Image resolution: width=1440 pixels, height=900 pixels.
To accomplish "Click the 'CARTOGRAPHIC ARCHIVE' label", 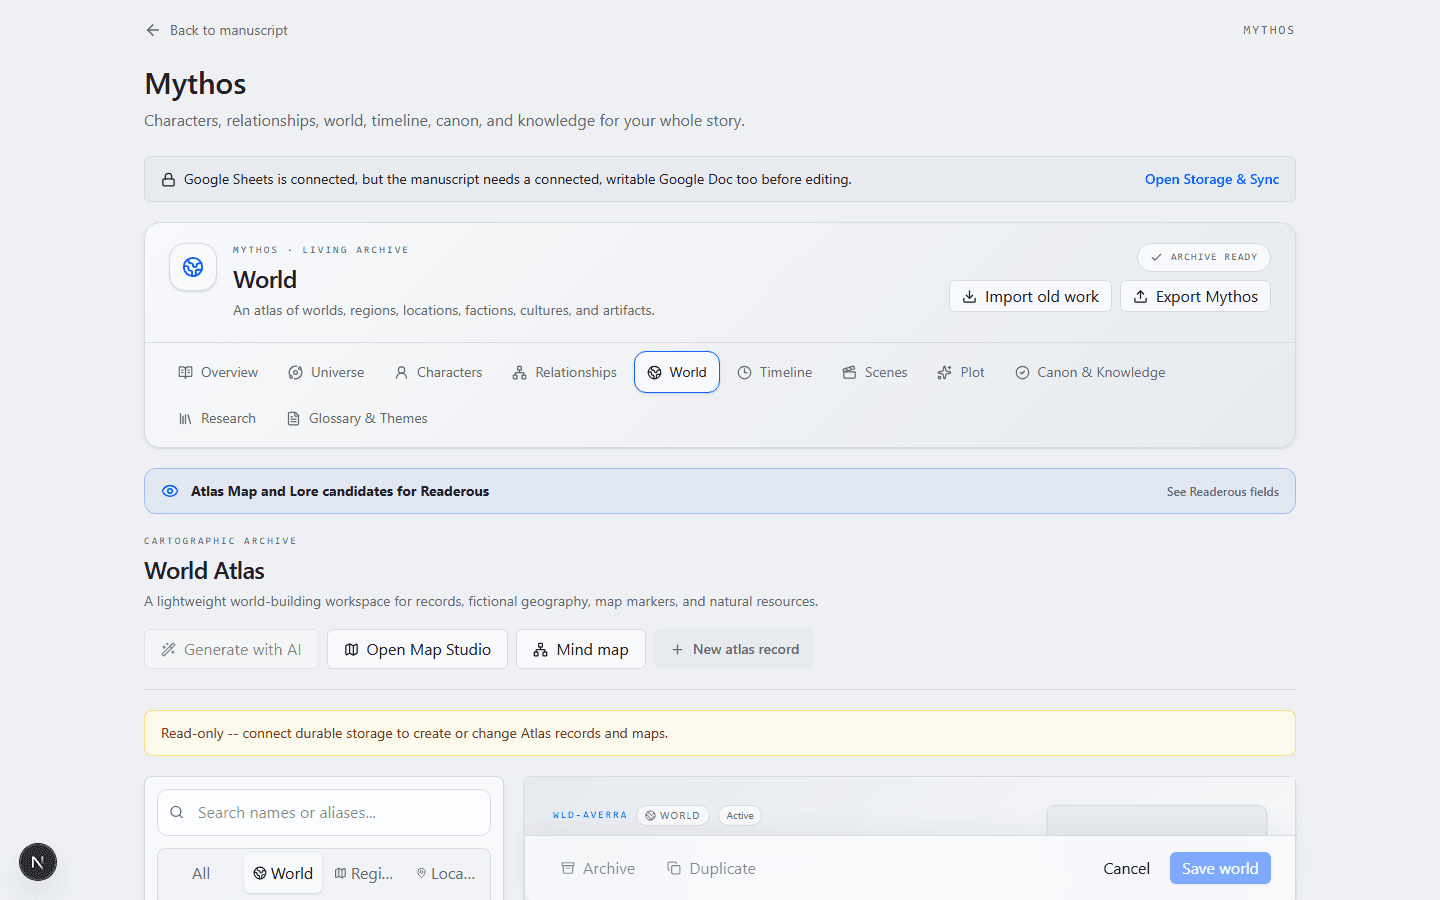I will [220, 541].
